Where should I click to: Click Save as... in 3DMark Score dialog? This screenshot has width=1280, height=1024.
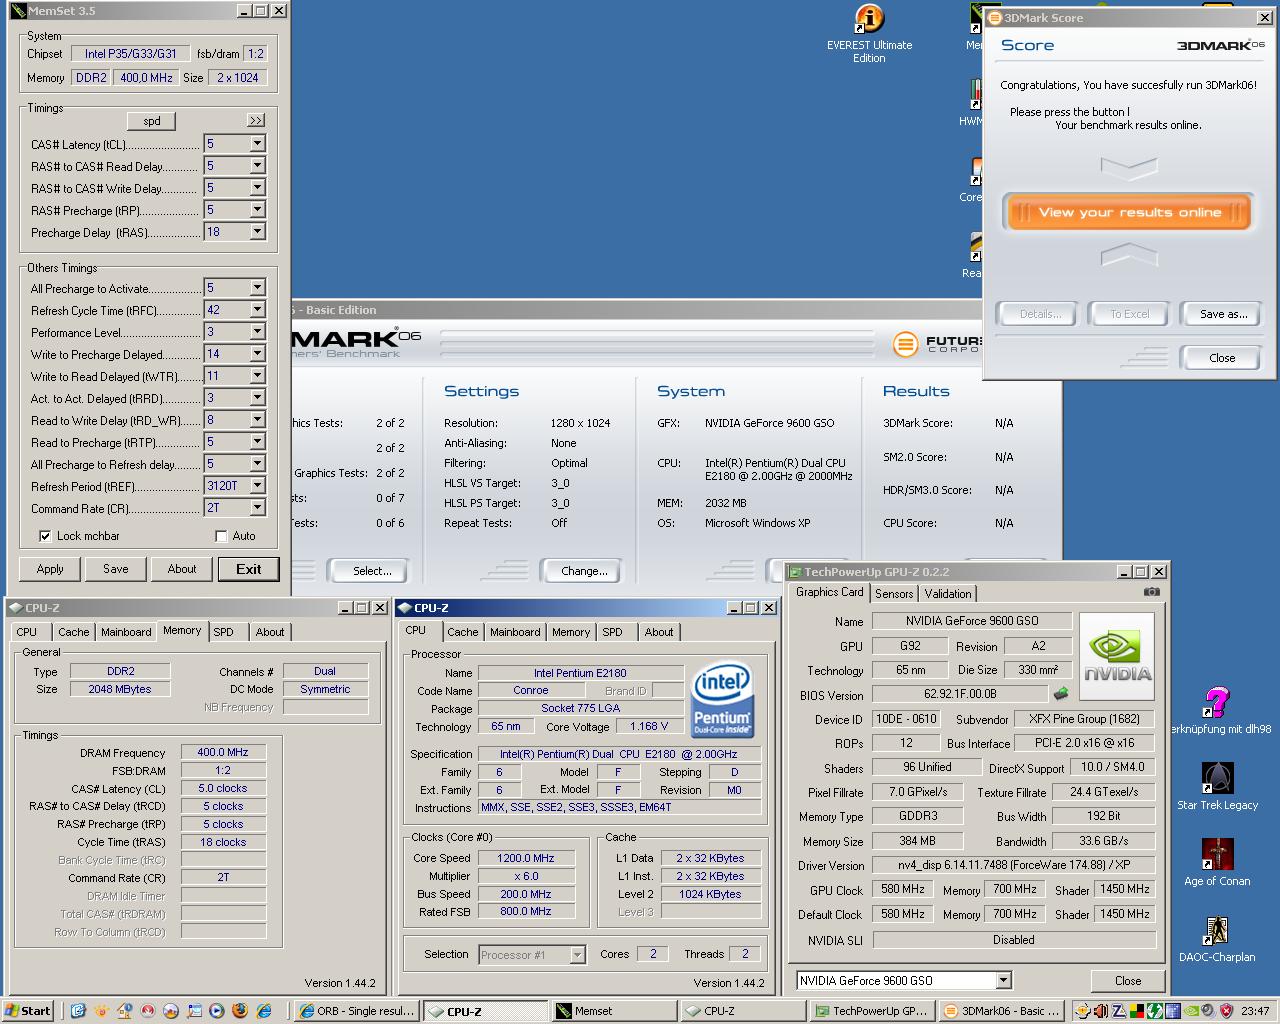coord(1223,314)
